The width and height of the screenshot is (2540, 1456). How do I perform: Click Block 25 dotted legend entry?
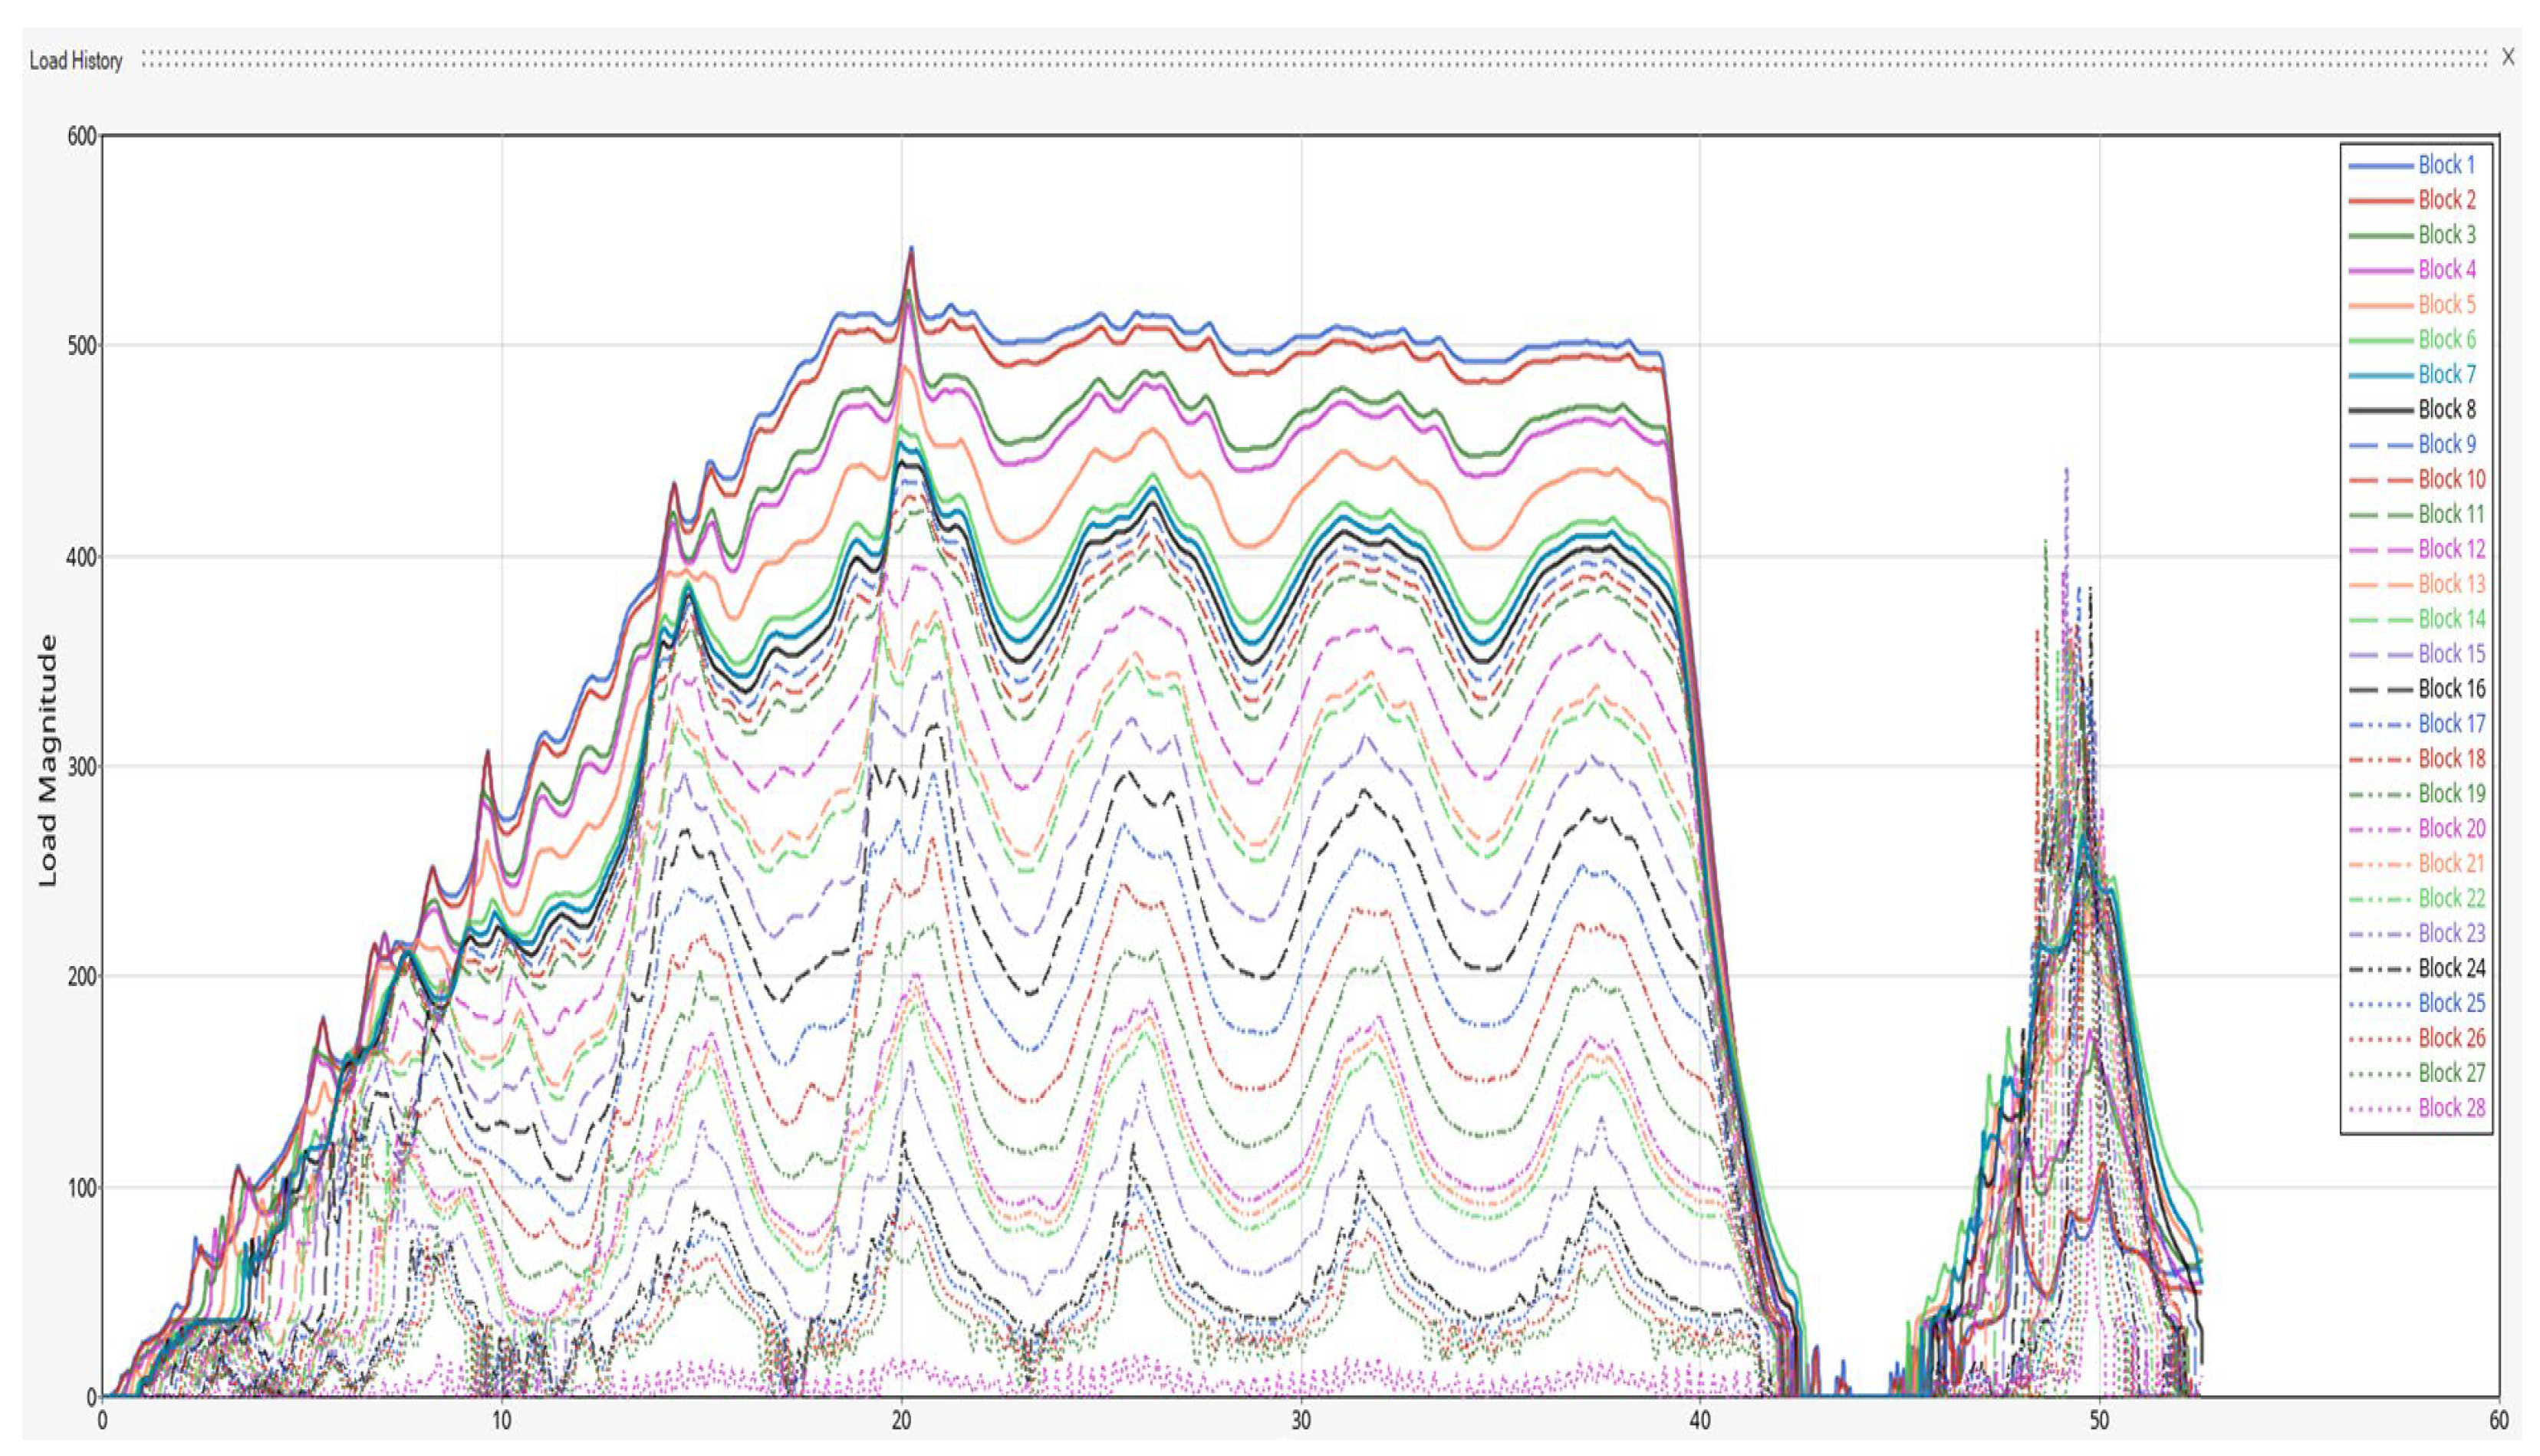[2451, 1003]
